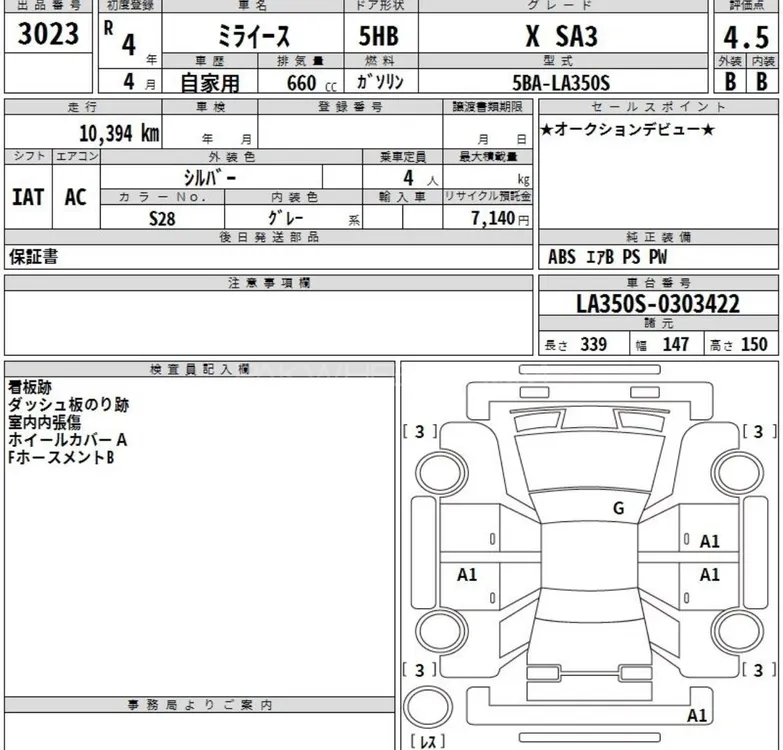Select the grade X SA3
This screenshot has height=750, width=783.
point(562,36)
